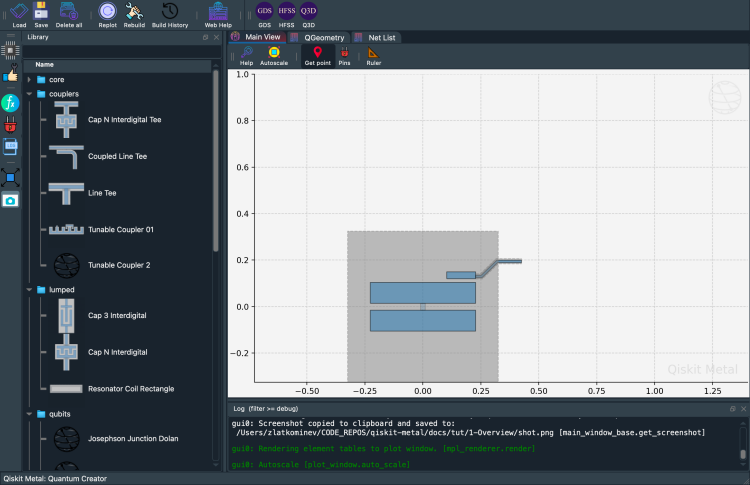Open Build History
Viewport: 750px width, 485px height.
tap(170, 12)
